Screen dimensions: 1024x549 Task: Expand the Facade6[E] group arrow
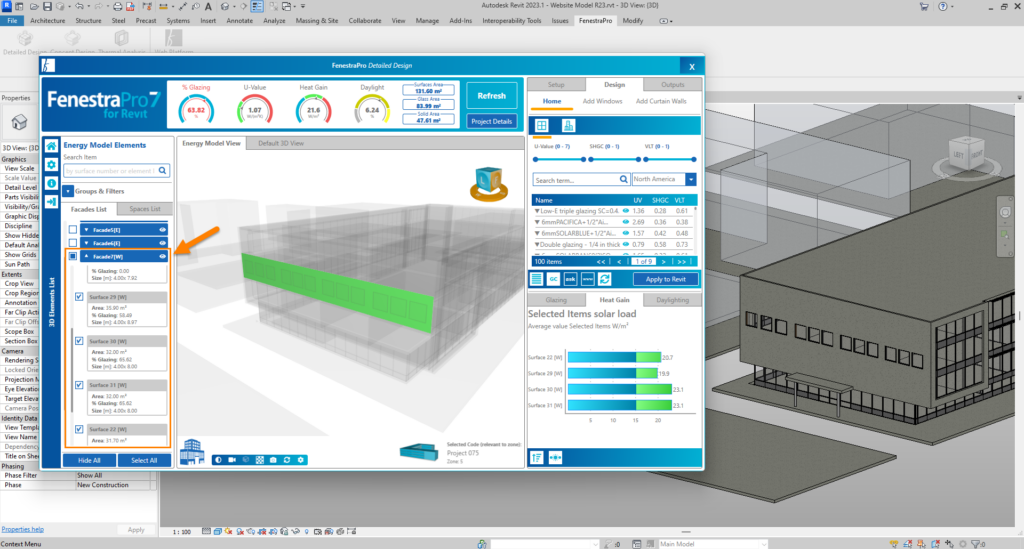86,243
